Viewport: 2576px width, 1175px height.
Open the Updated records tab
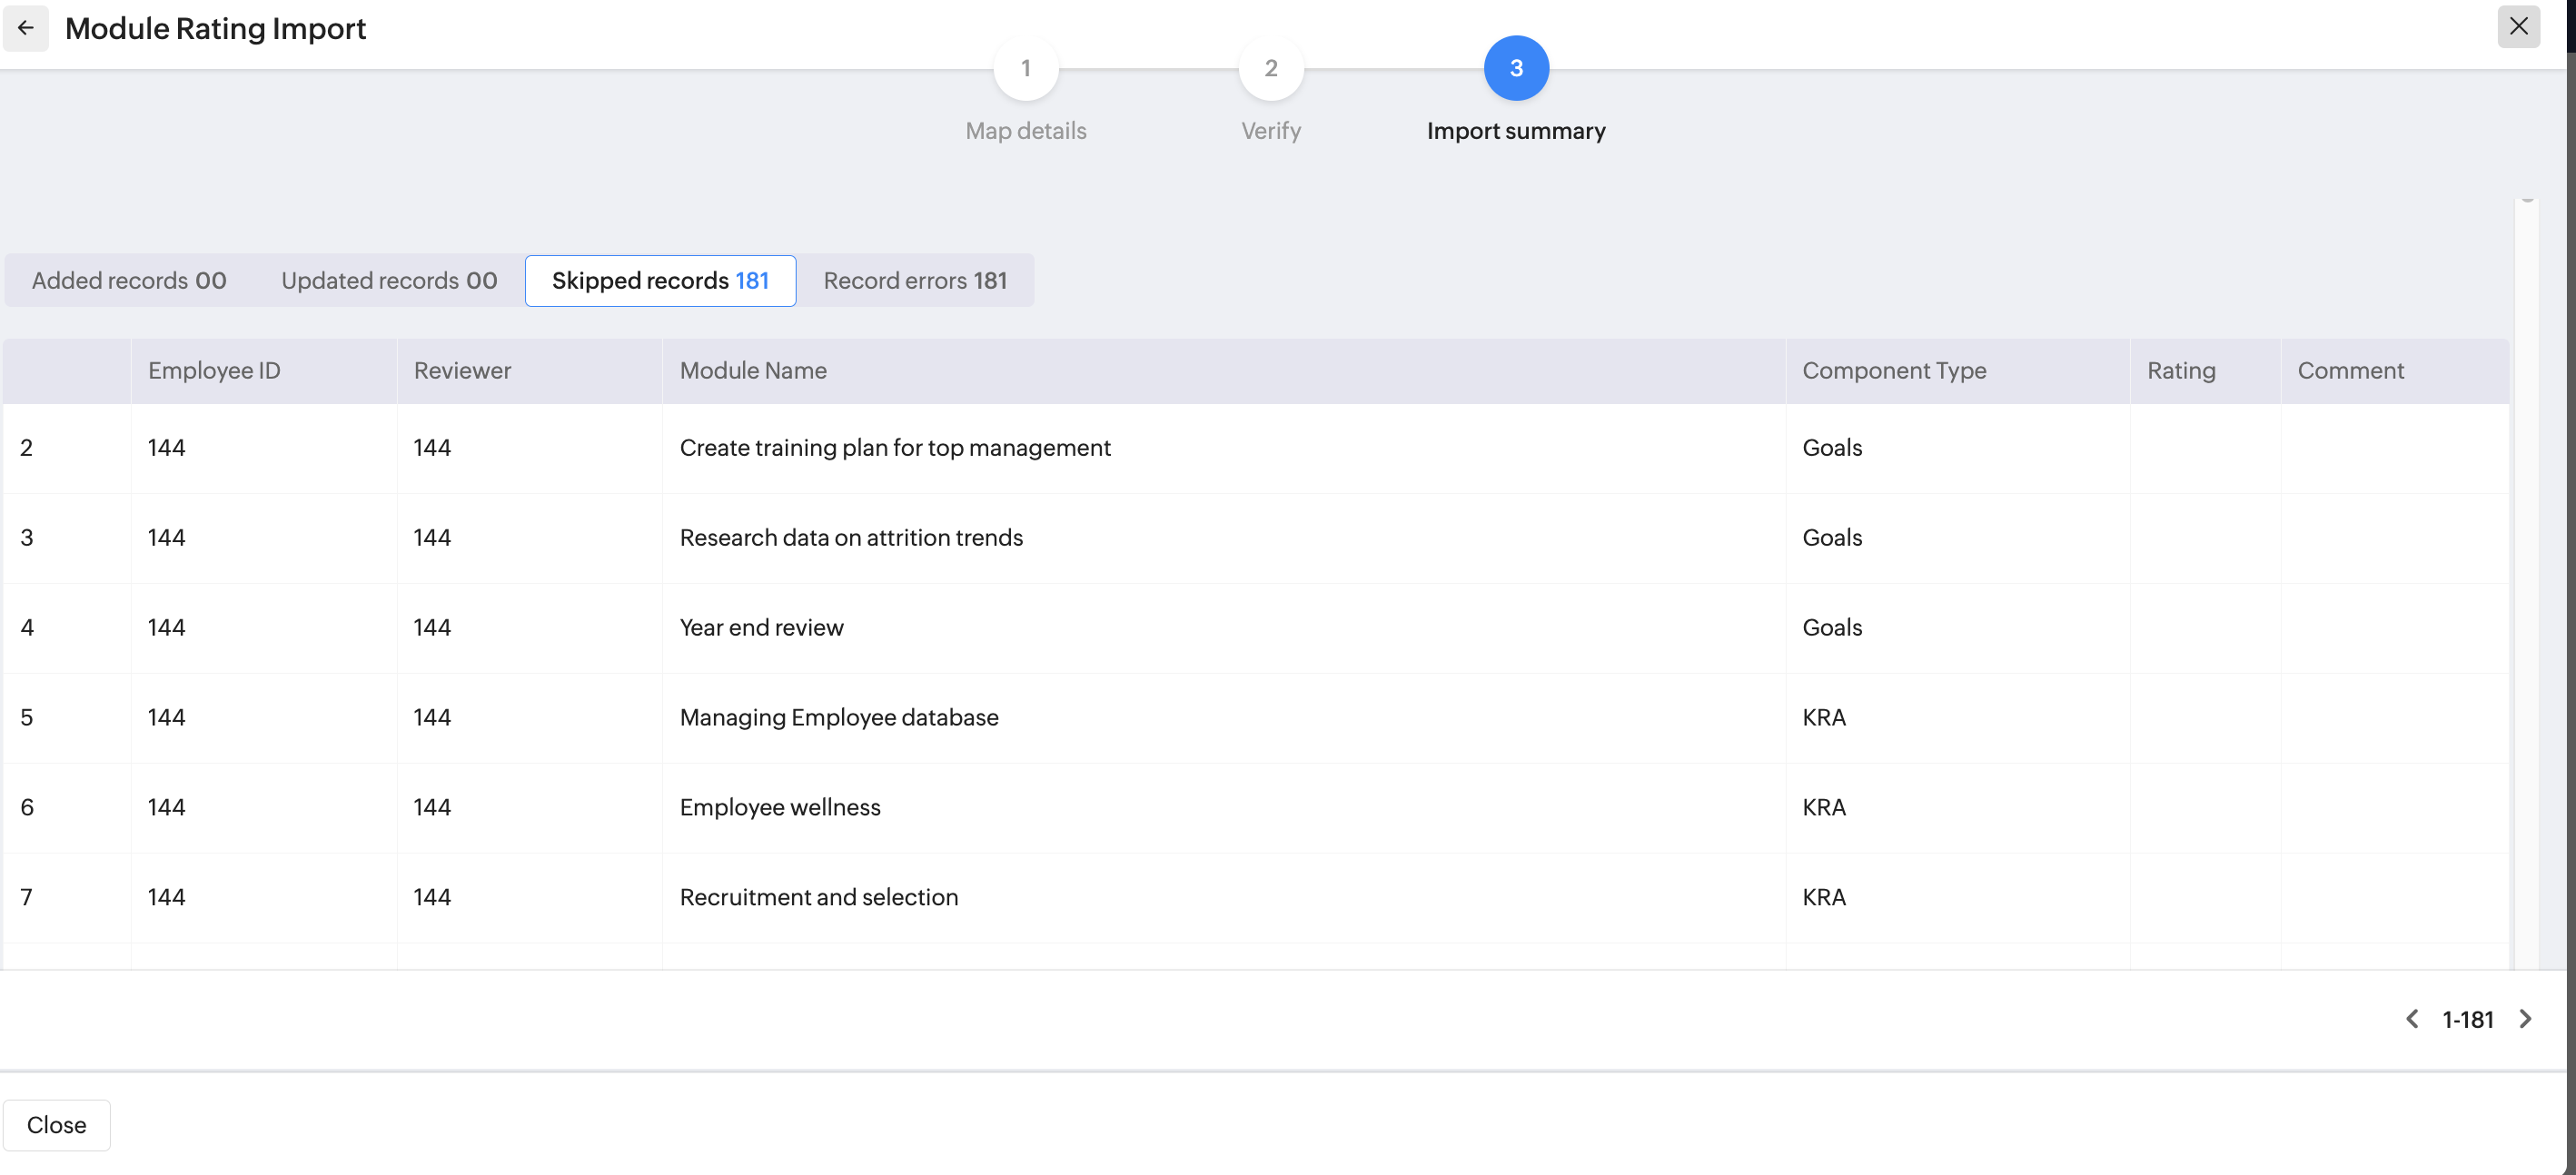[389, 281]
